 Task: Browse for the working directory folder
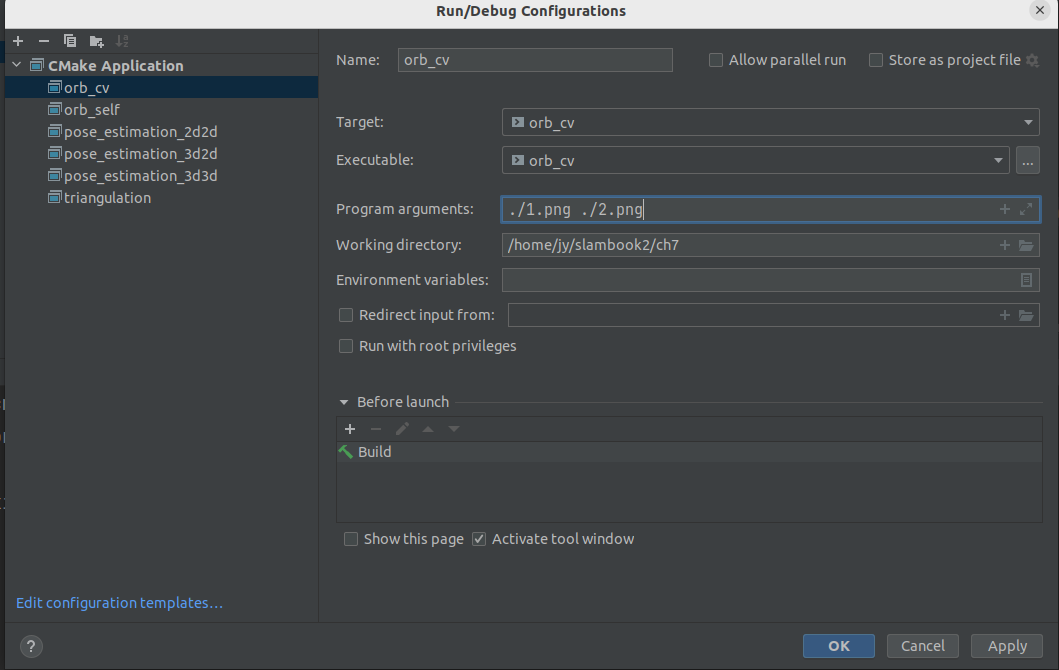[1027, 245]
